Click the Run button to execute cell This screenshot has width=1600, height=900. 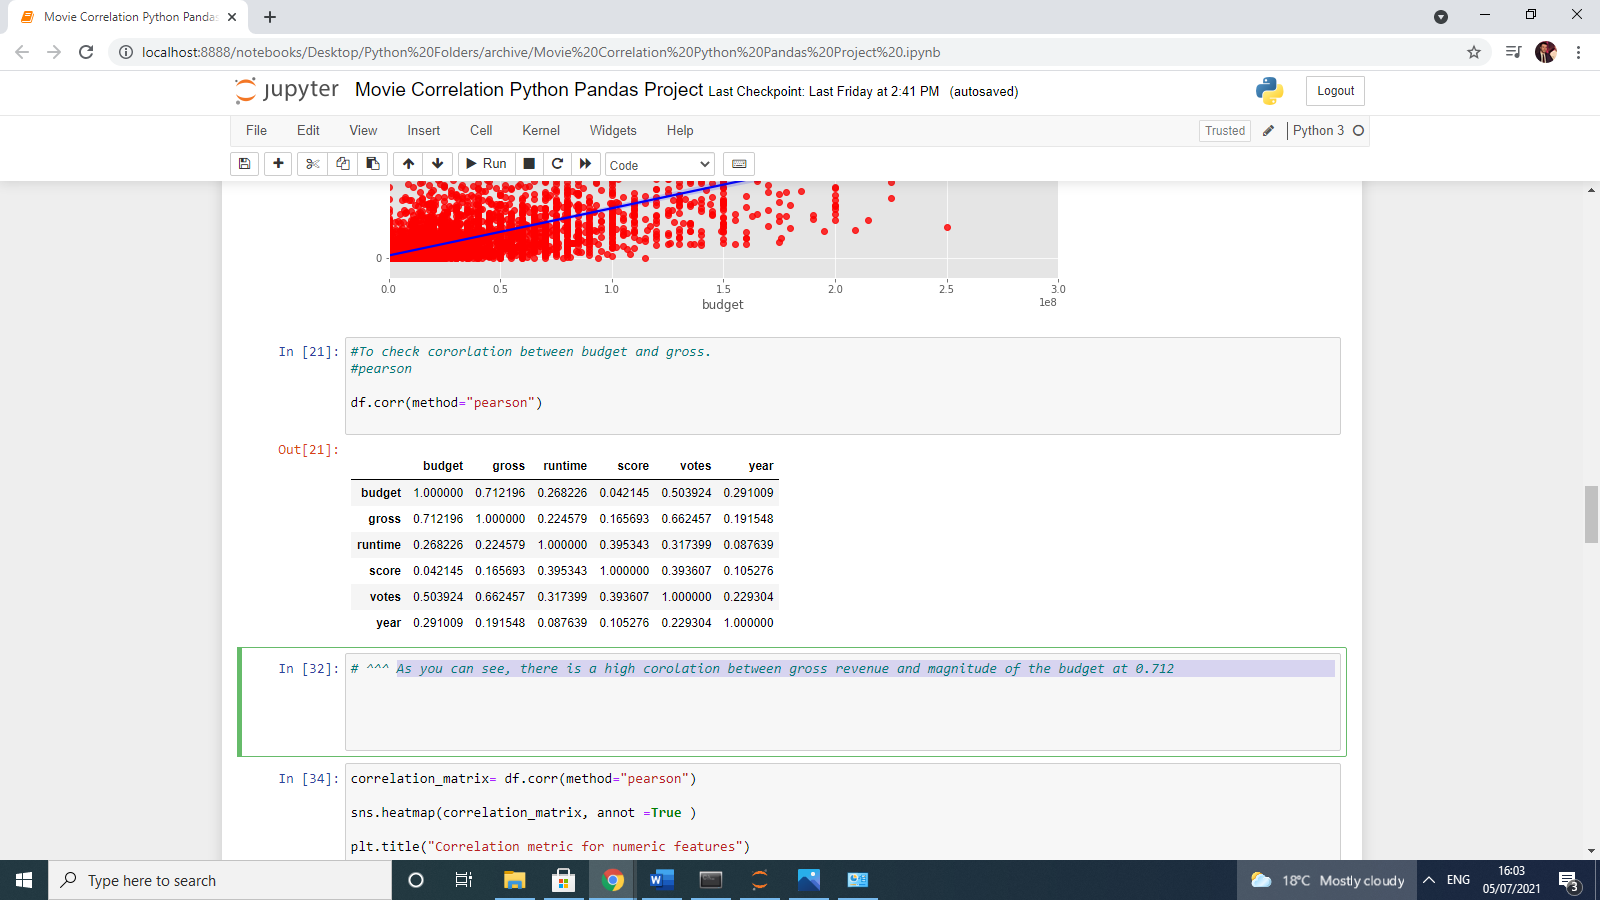pos(485,163)
